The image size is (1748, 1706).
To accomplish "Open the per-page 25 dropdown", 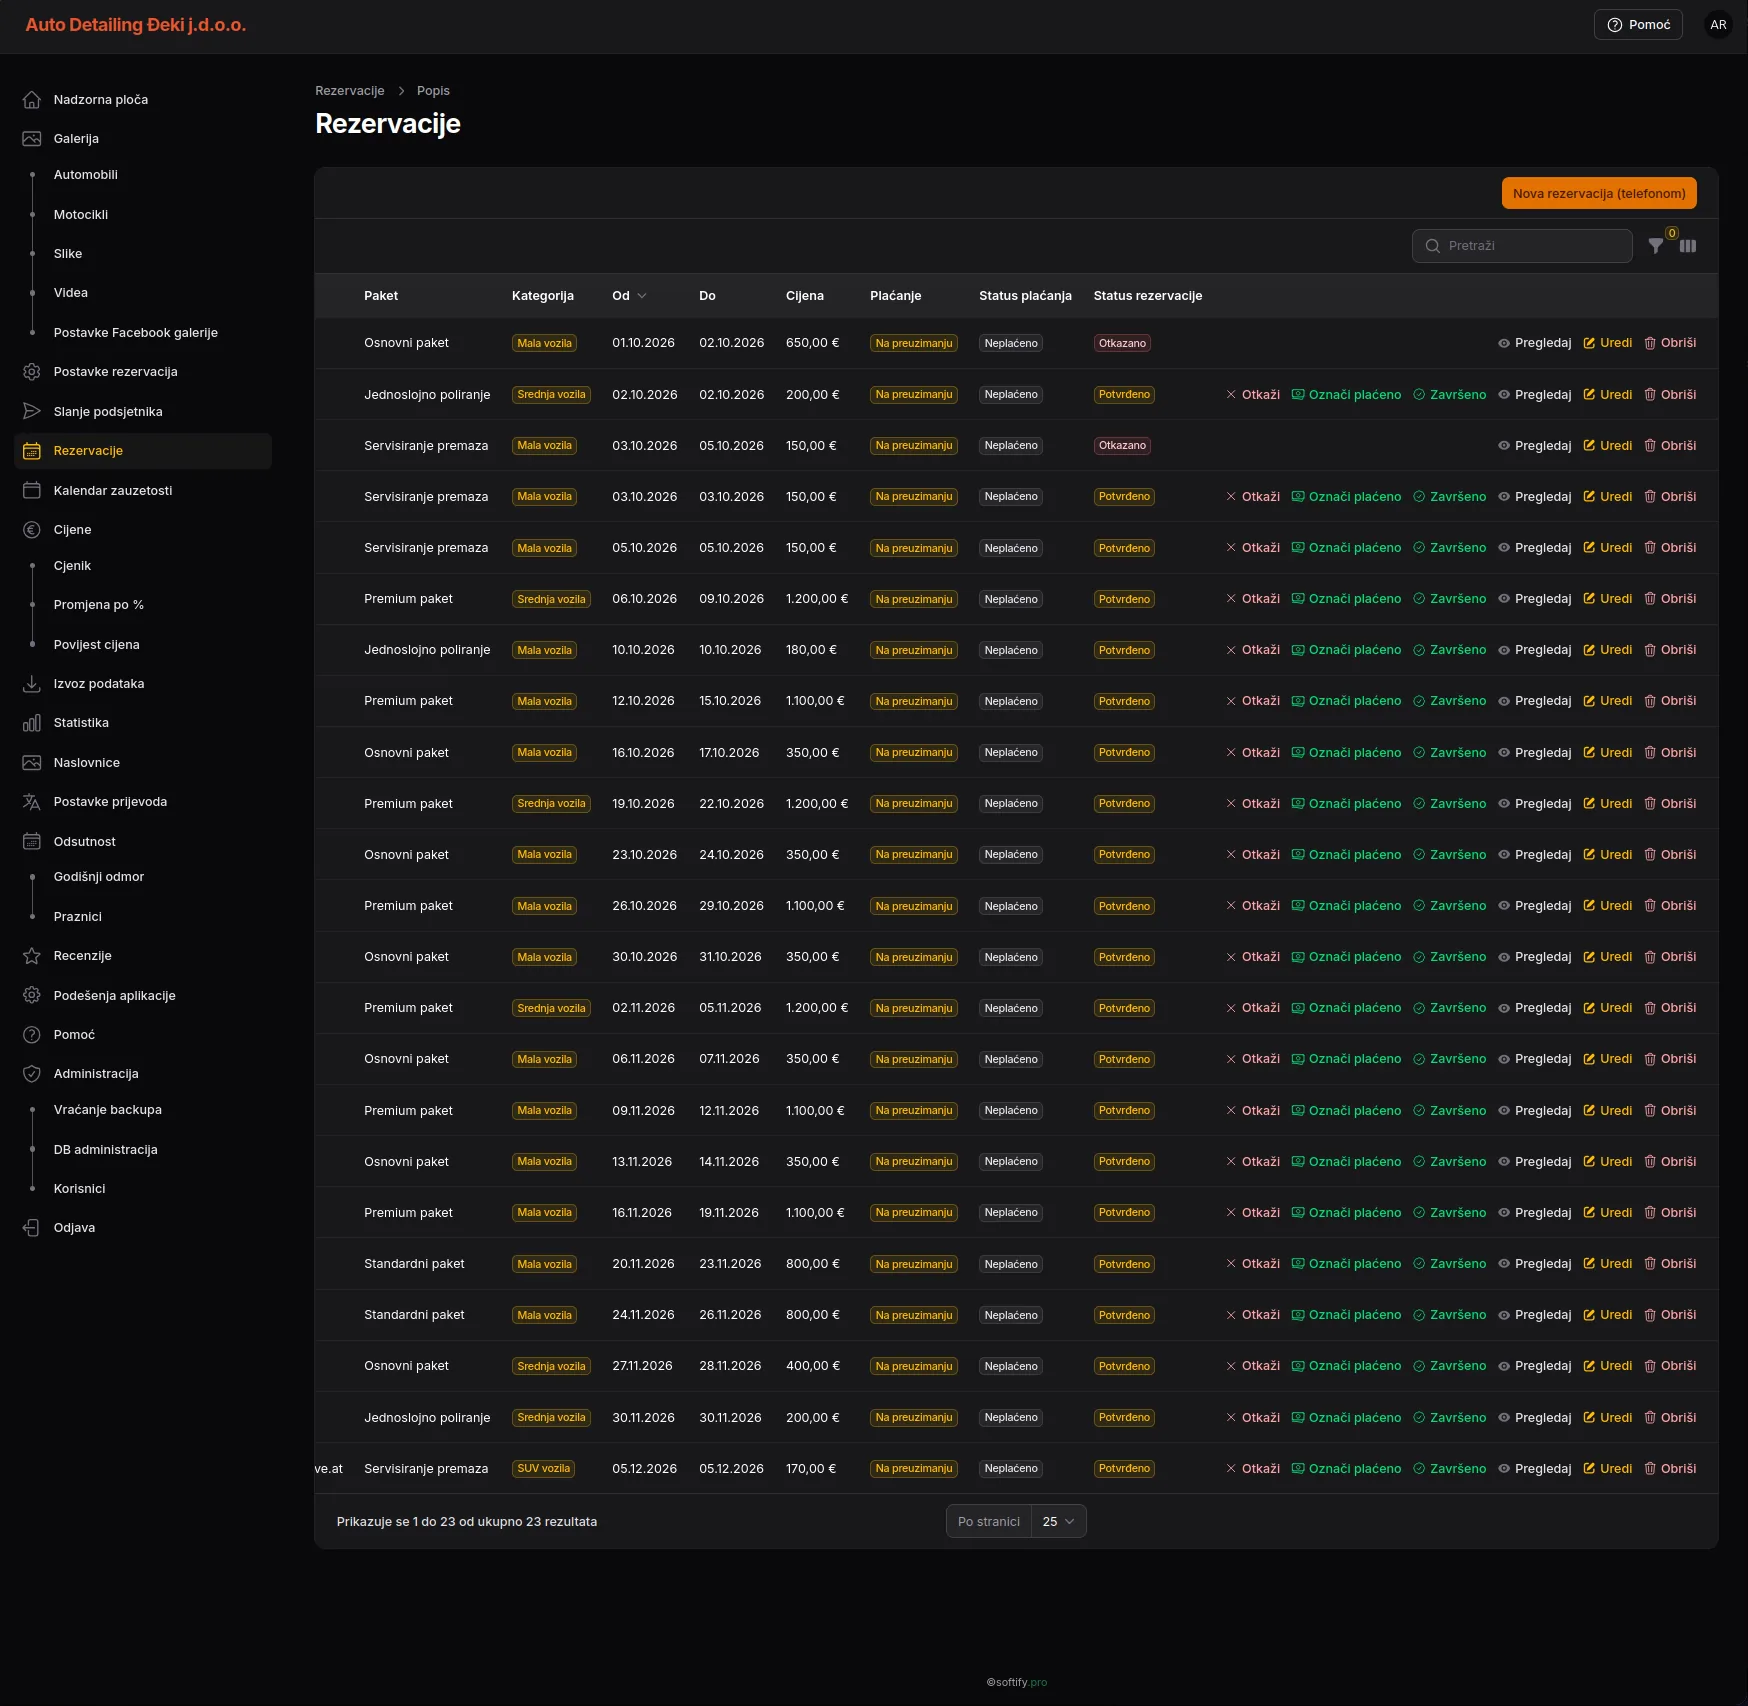I will [1058, 1522].
